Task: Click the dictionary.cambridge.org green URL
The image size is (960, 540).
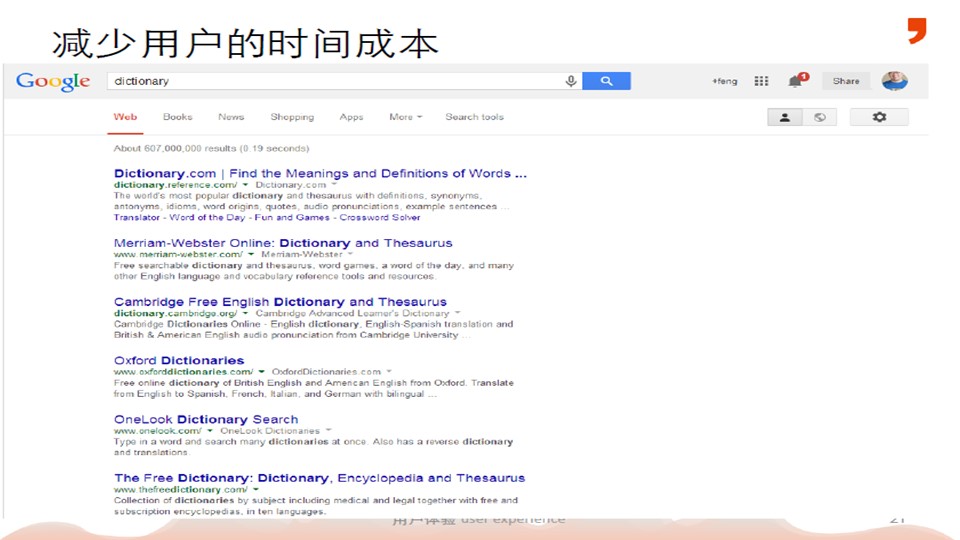Action: [x=175, y=313]
